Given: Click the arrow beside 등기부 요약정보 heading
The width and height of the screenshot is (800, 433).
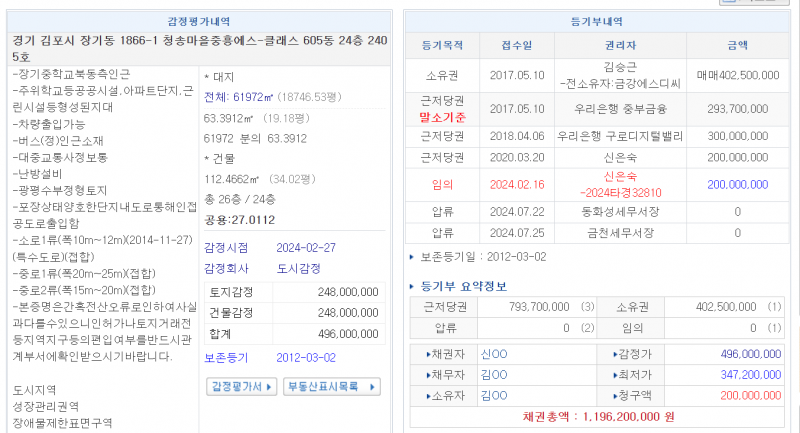Looking at the screenshot, I should pos(414,287).
